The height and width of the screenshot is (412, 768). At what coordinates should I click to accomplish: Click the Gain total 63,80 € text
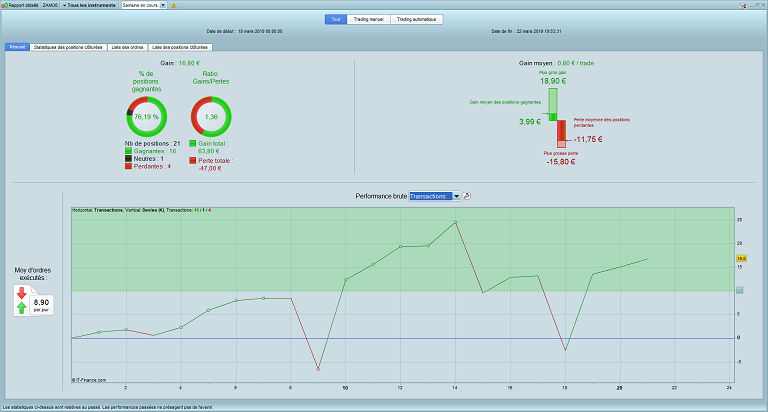[213, 147]
